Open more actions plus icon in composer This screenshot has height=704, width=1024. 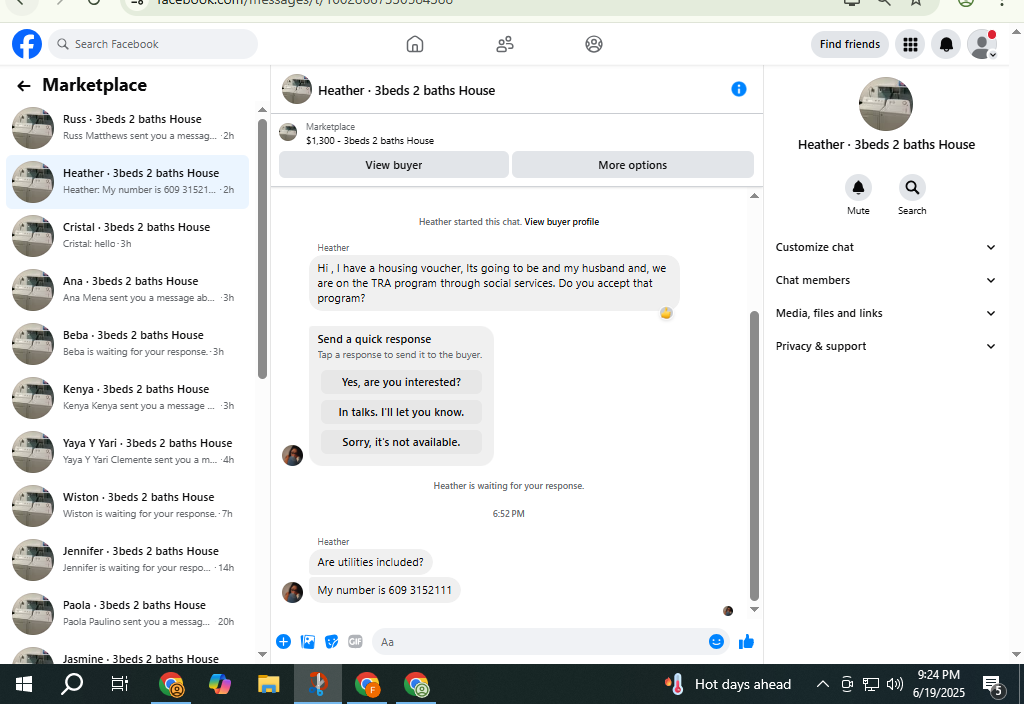coord(283,642)
